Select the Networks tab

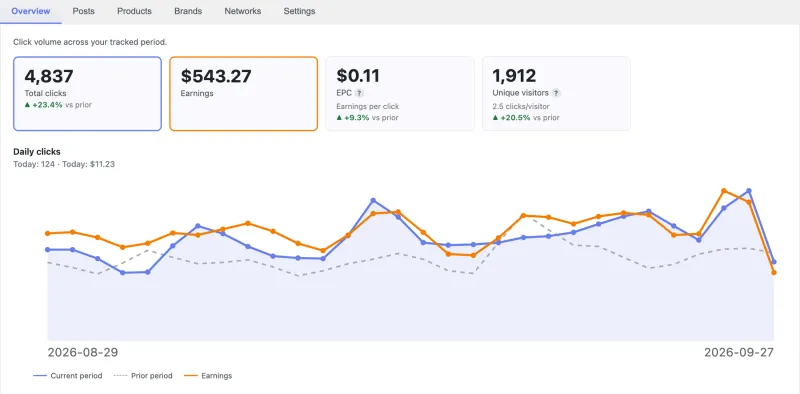[242, 11]
